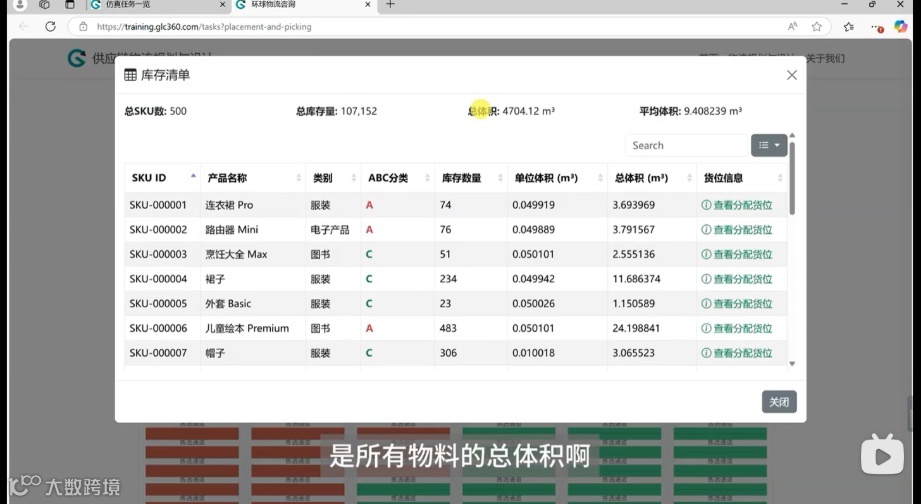Screen dimensions: 921x504
Task: Click the 关于我们 navigation link
Action: click(x=825, y=58)
